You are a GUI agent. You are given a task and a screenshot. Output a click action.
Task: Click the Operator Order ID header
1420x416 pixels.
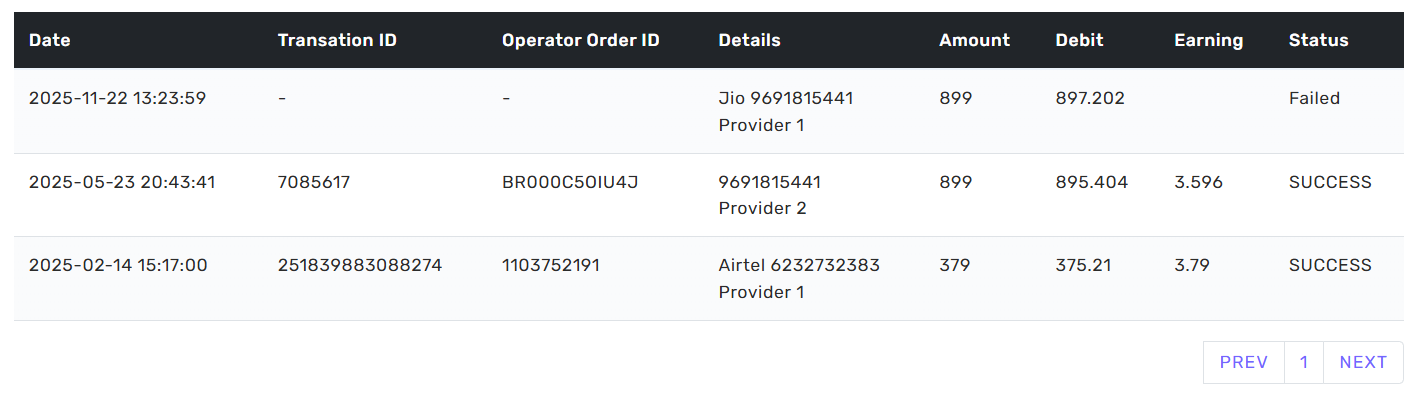(x=580, y=41)
